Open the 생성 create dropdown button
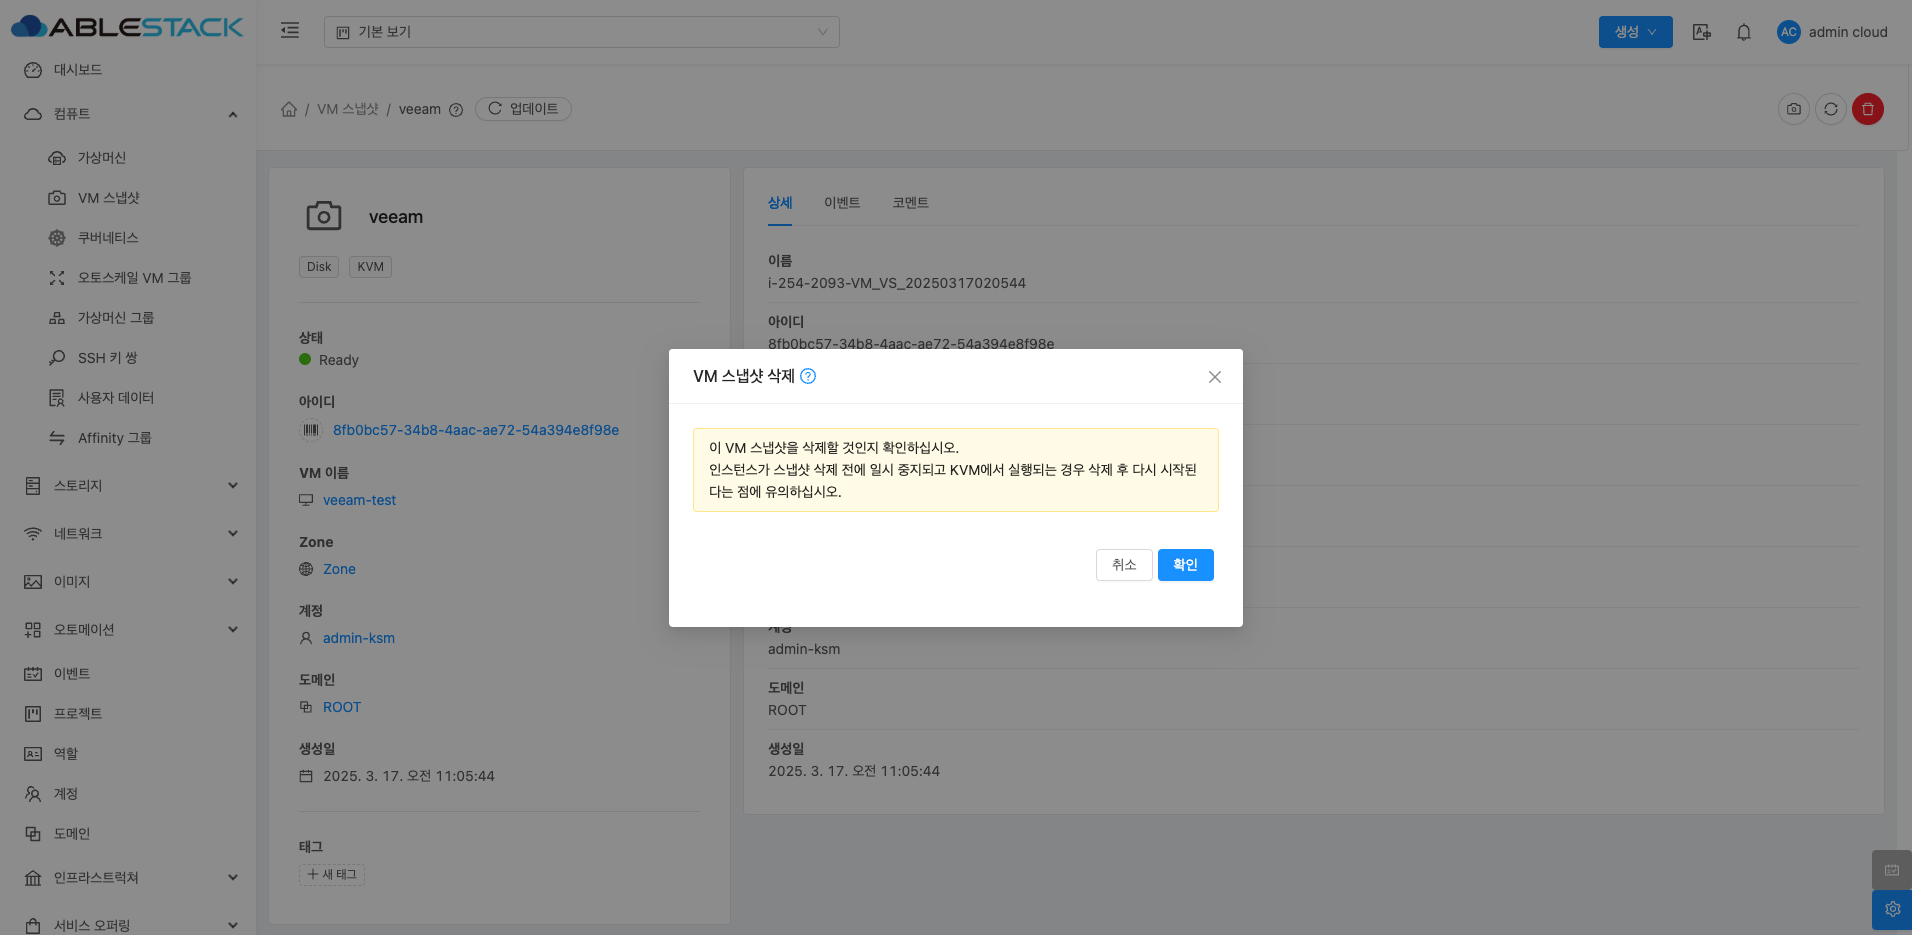 point(1635,32)
